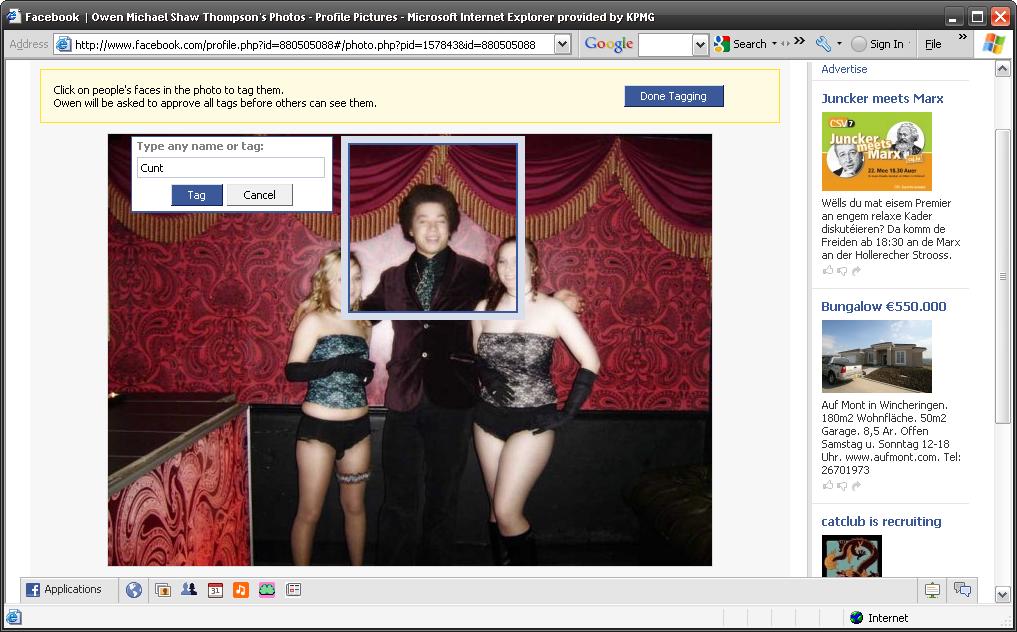
Task: Click the Done Tagging button
Action: [673, 96]
